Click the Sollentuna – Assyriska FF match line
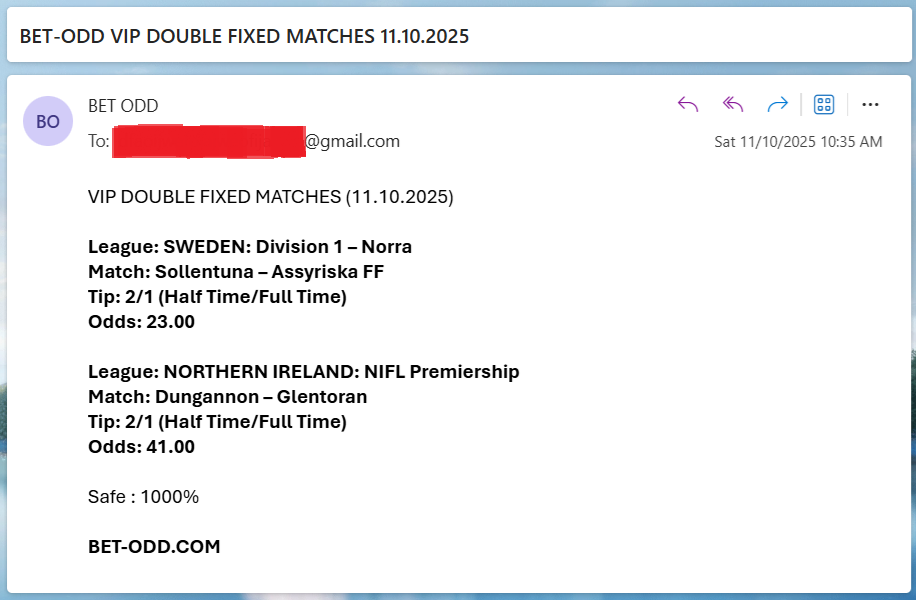 coord(236,272)
